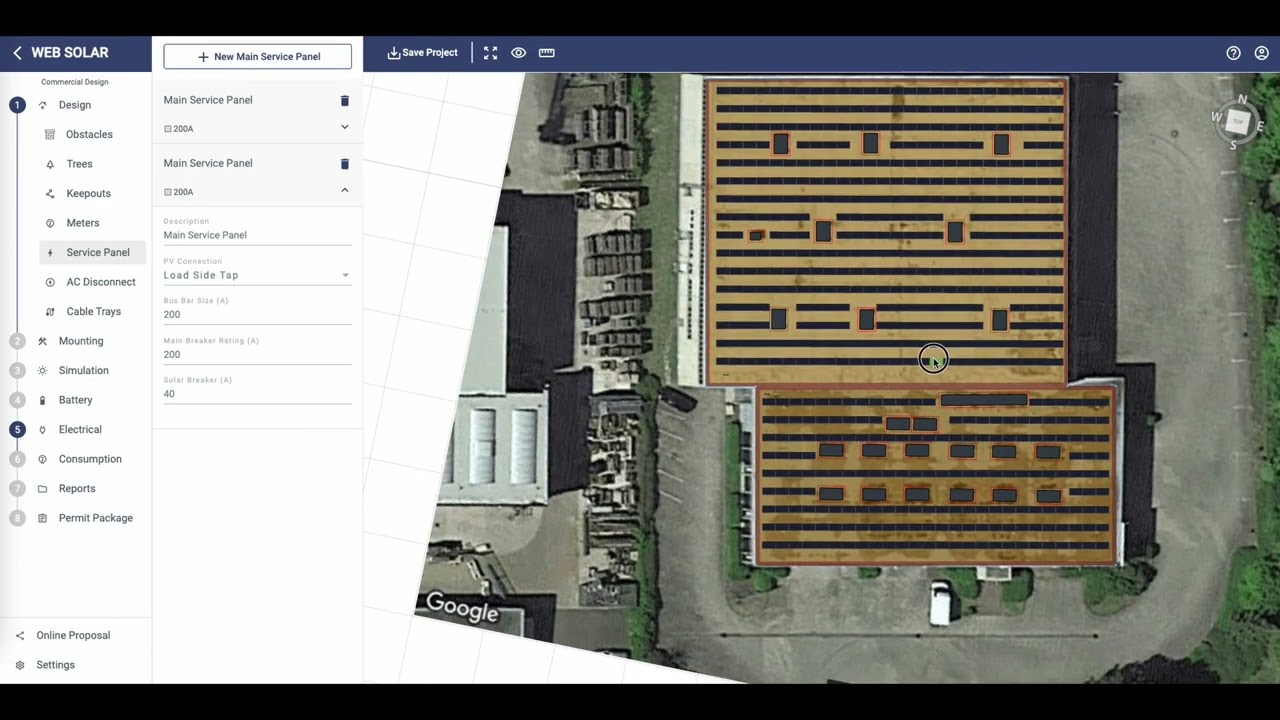Delete the second Main Service Panel
Image resolution: width=1280 pixels, height=720 pixels.
(345, 163)
